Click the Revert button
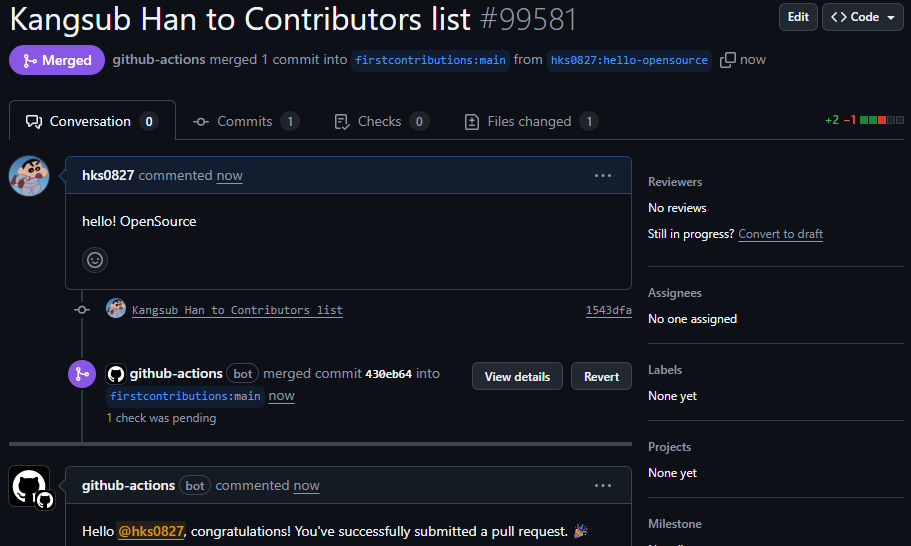 click(601, 376)
